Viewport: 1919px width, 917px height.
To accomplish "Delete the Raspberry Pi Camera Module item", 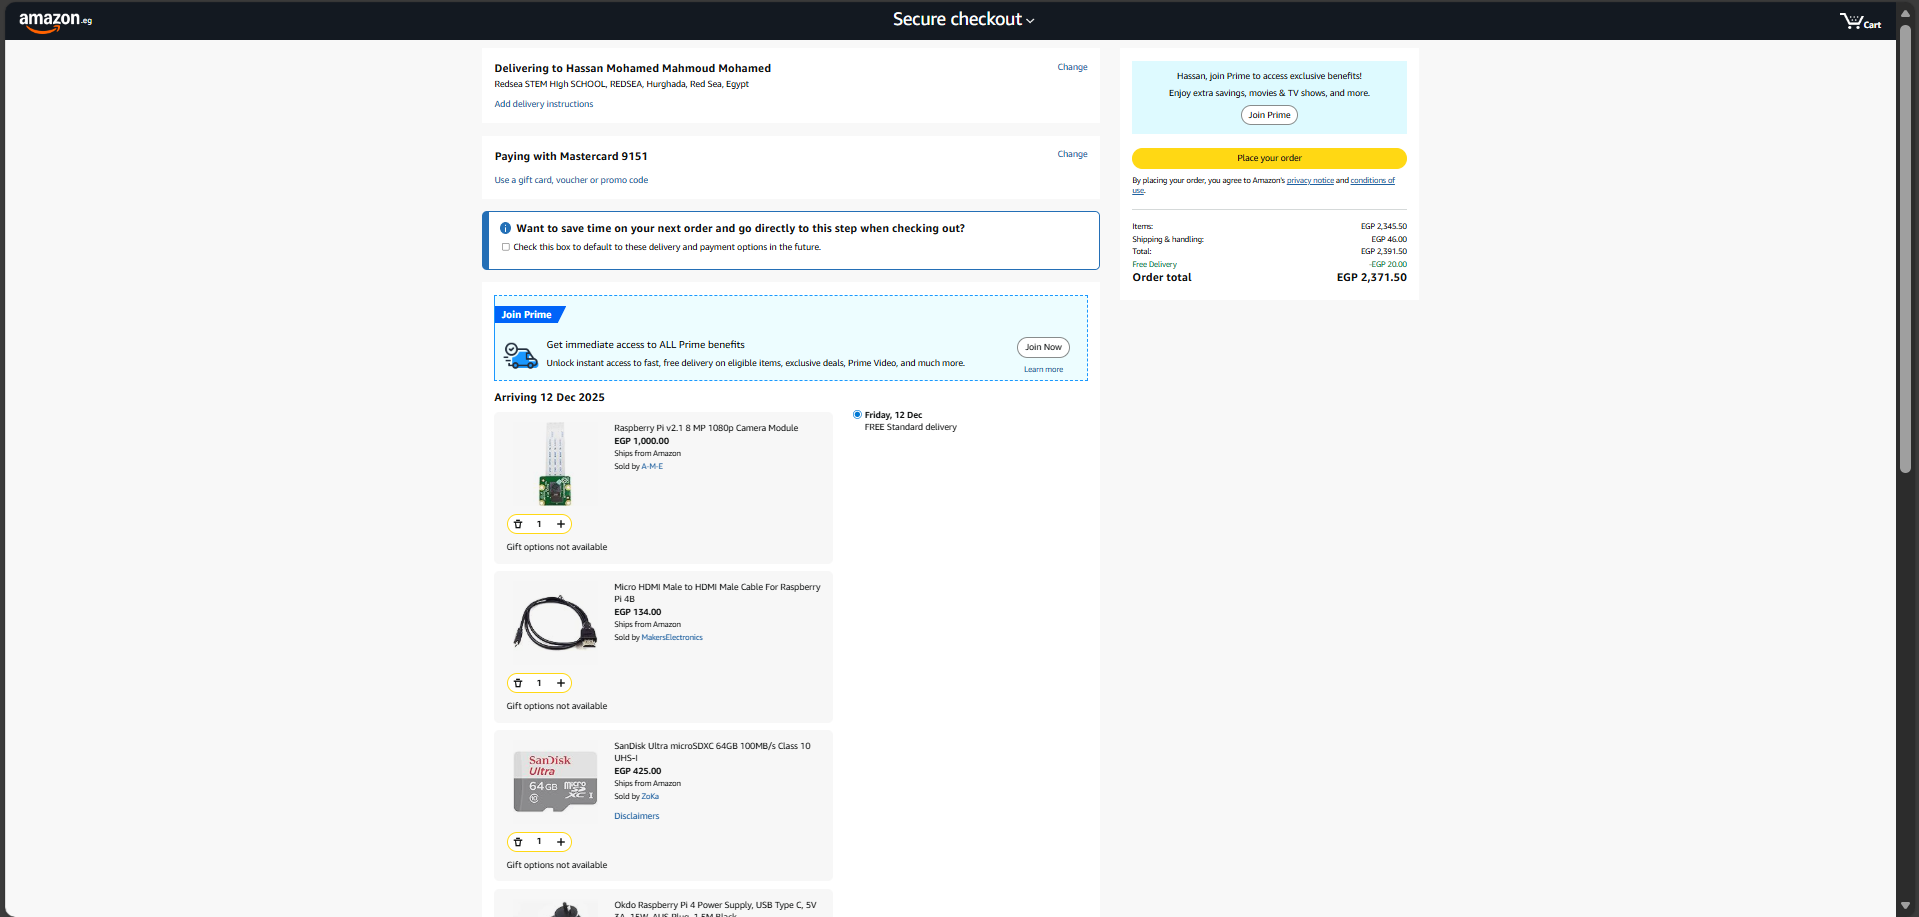I will [518, 524].
